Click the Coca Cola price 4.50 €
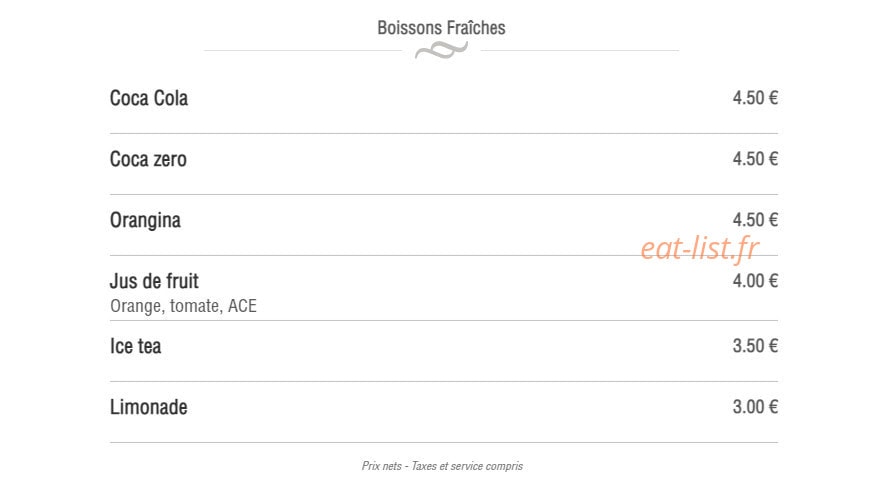Image resolution: width=869 pixels, height=482 pixels. 755,98
